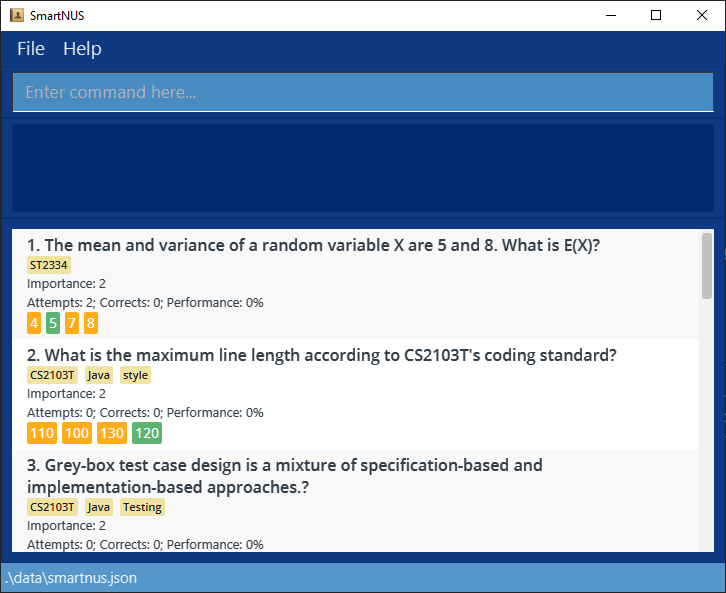Viewport: 726px width, 593px height.
Task: Select answer choice 130 in question 2
Action: (x=112, y=433)
